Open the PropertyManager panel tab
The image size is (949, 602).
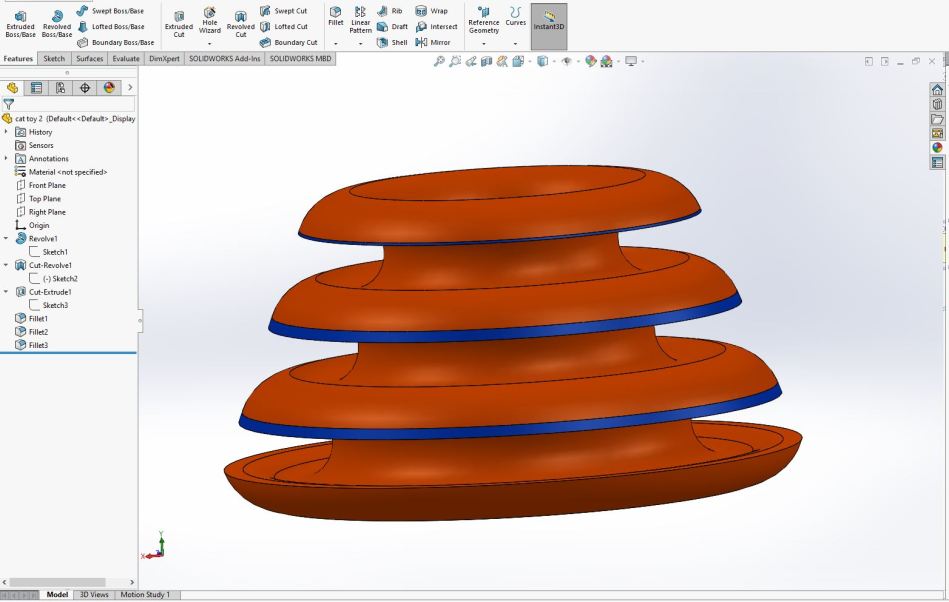point(37,88)
